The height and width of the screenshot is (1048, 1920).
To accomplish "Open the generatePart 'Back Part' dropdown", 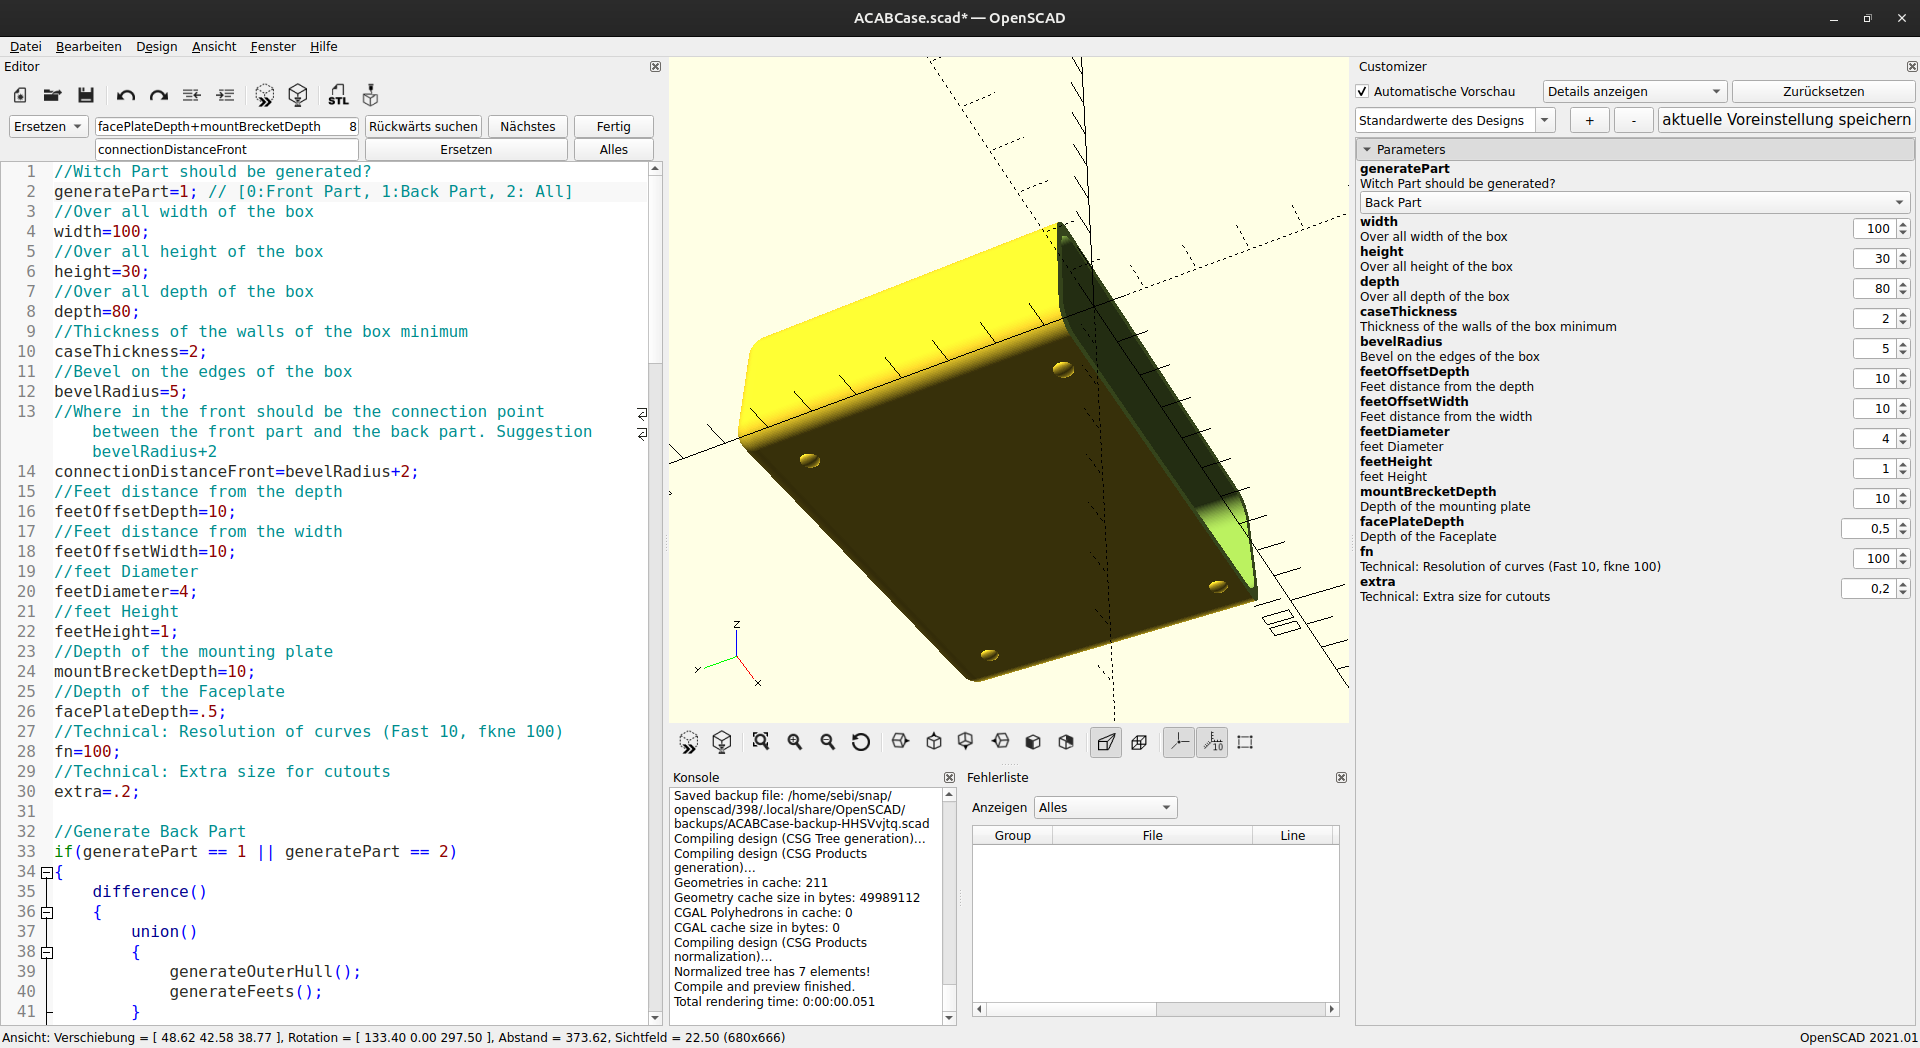I will [x=1634, y=202].
